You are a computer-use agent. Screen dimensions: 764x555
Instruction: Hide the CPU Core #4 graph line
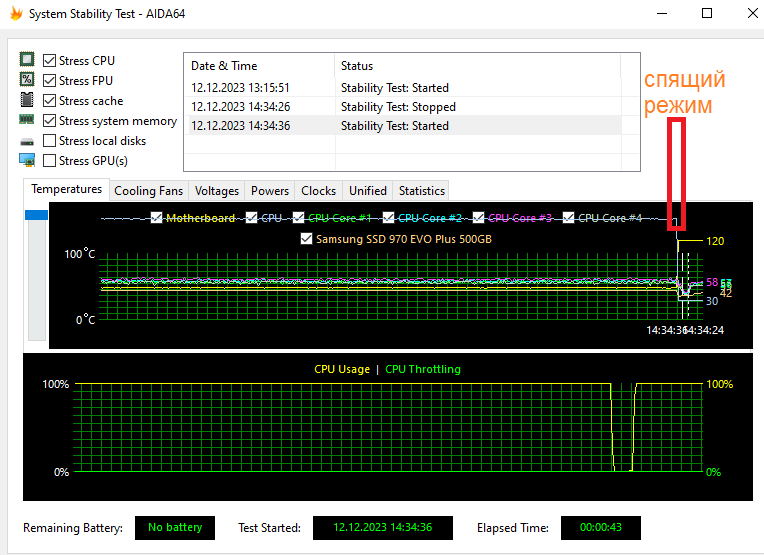(x=568, y=218)
